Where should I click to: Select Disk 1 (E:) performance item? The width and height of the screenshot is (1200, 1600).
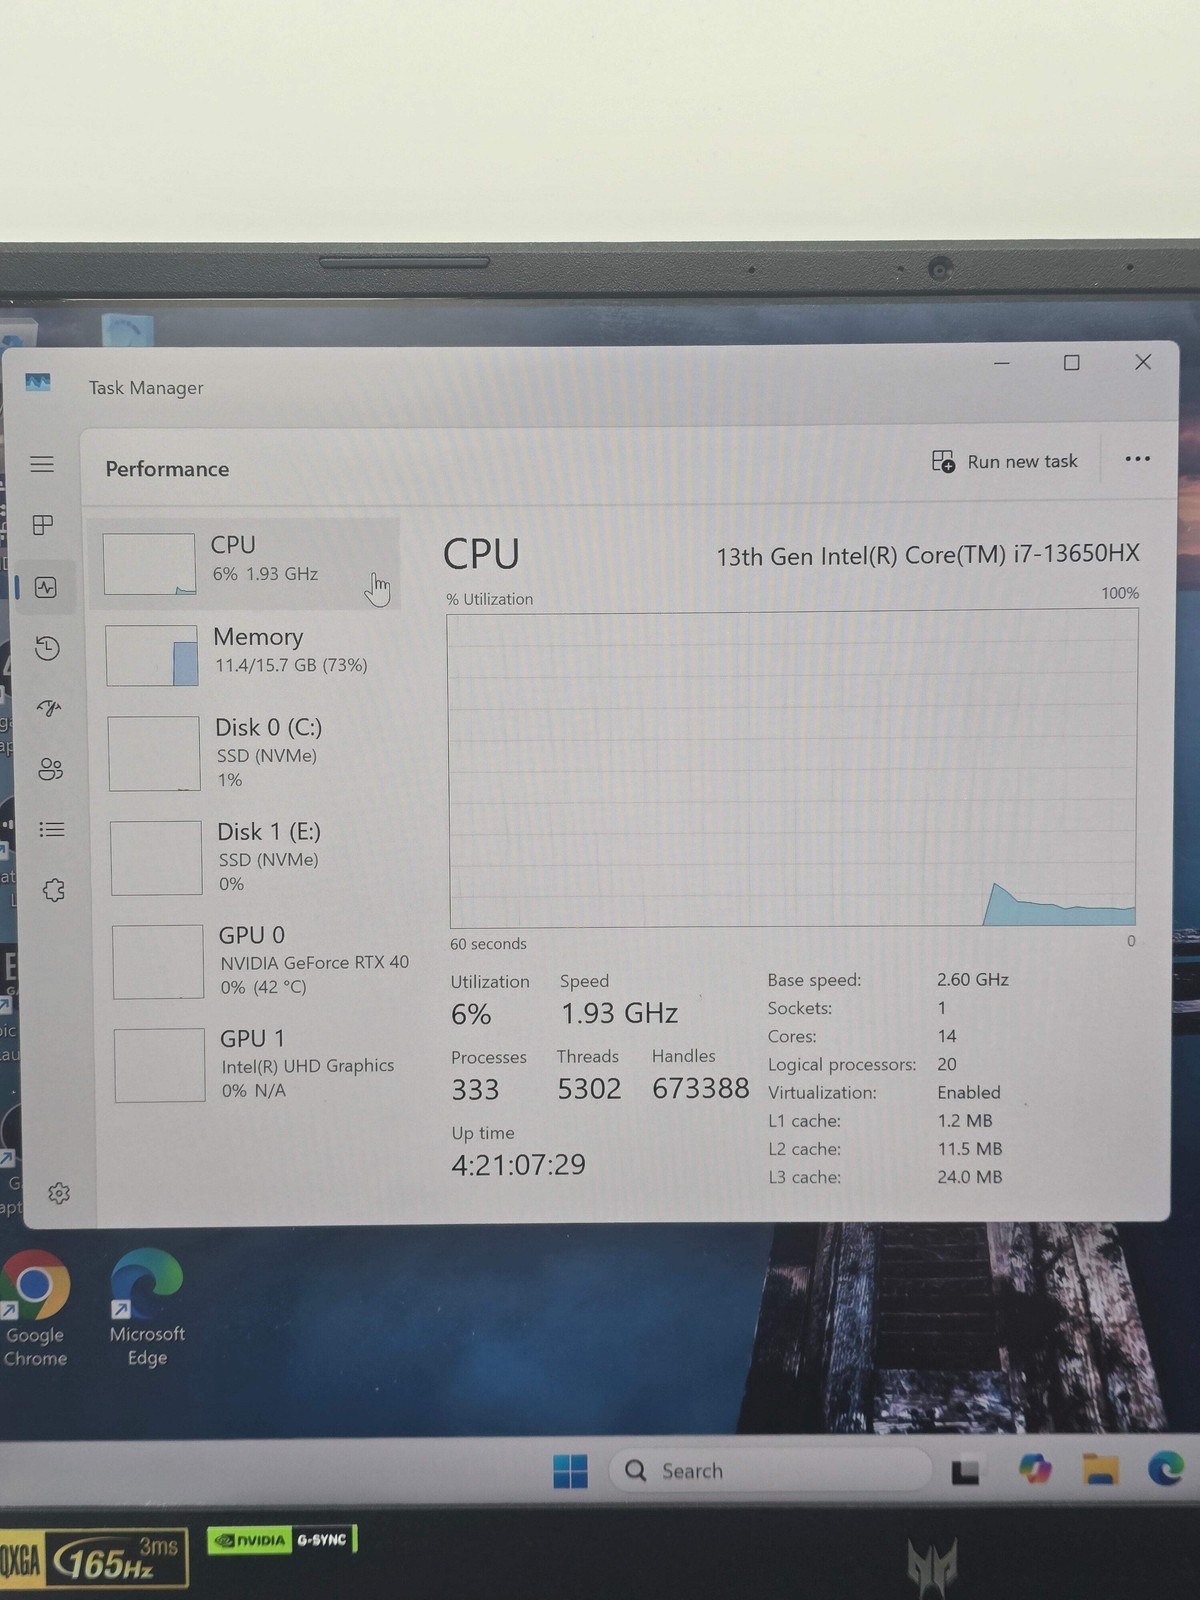254,858
